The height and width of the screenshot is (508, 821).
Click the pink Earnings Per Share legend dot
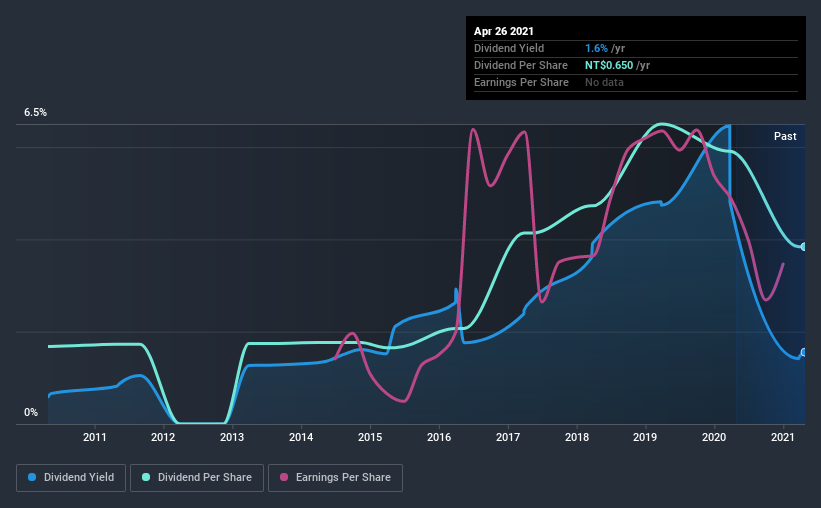point(284,477)
